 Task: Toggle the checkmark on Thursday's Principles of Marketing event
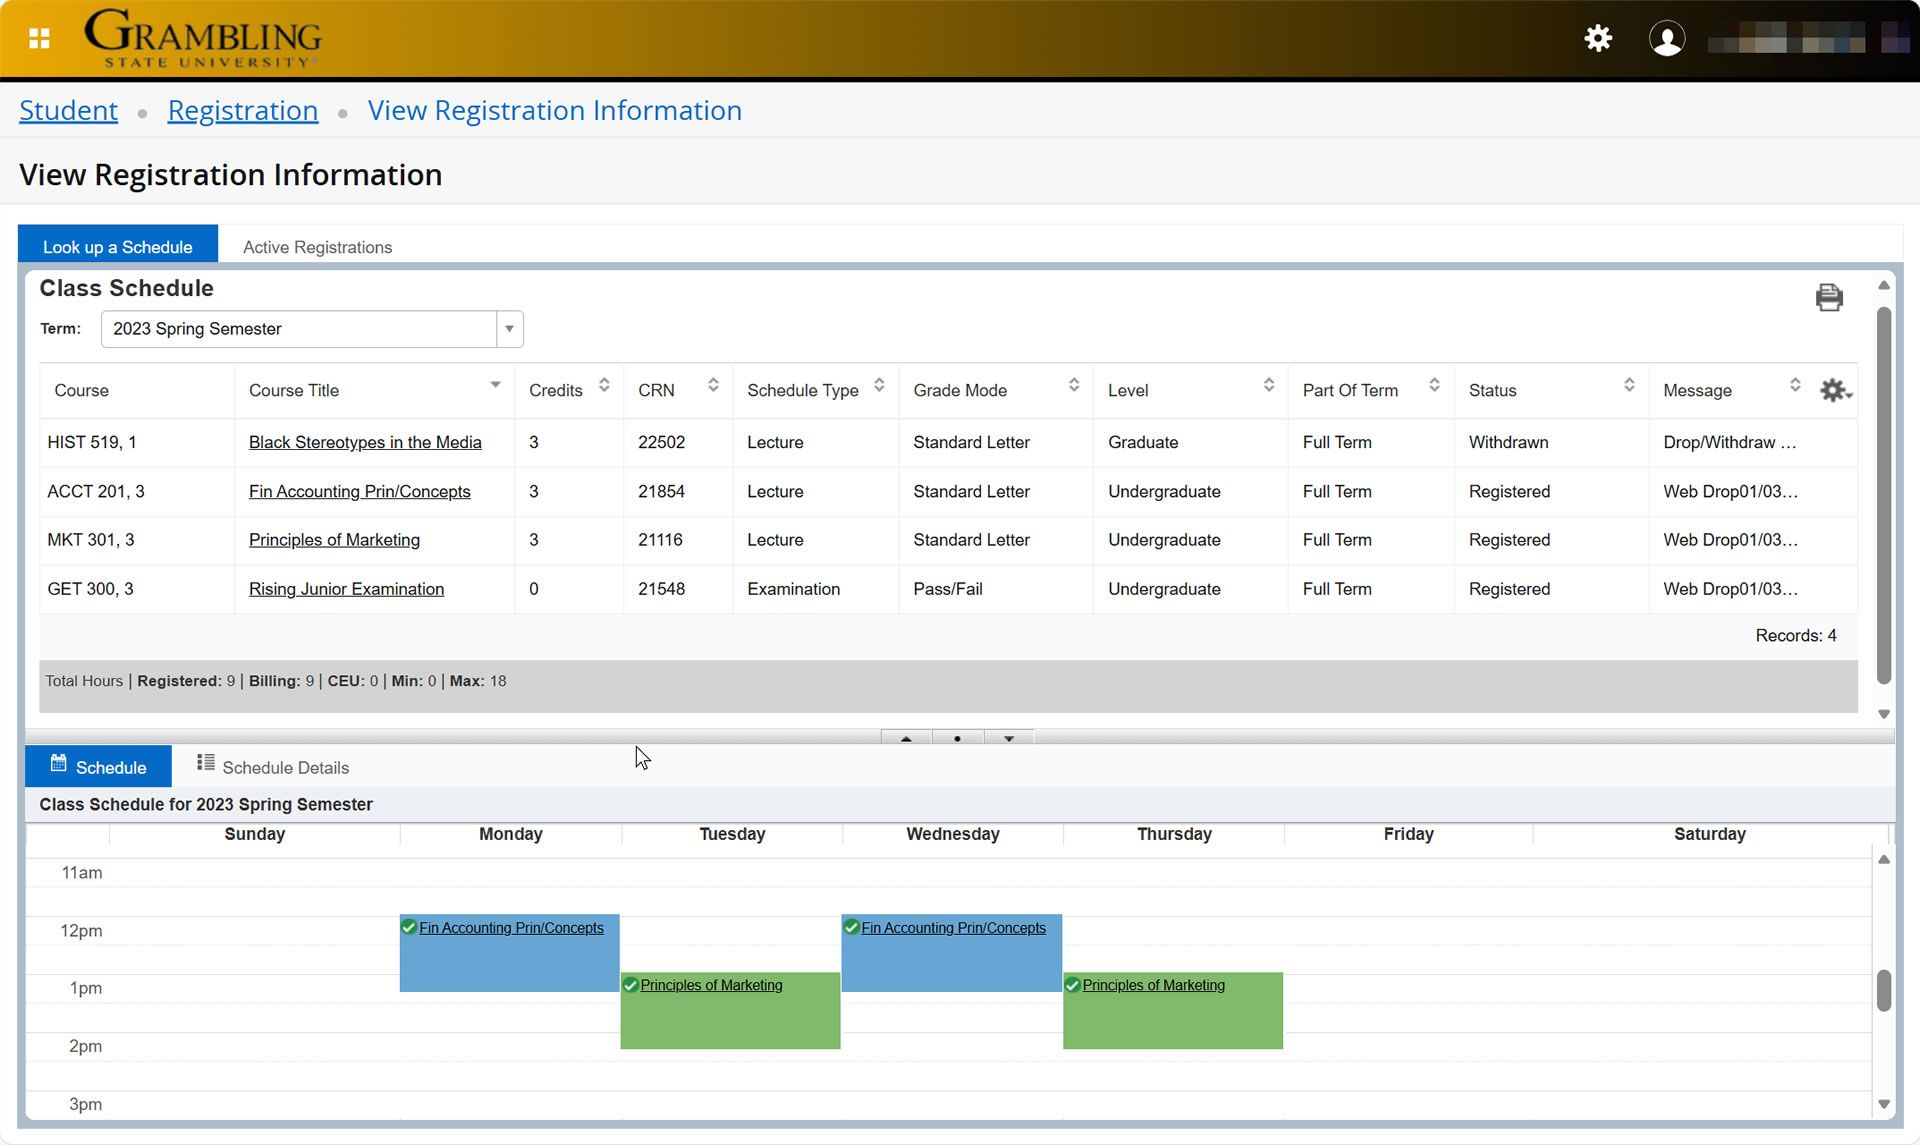[1072, 984]
